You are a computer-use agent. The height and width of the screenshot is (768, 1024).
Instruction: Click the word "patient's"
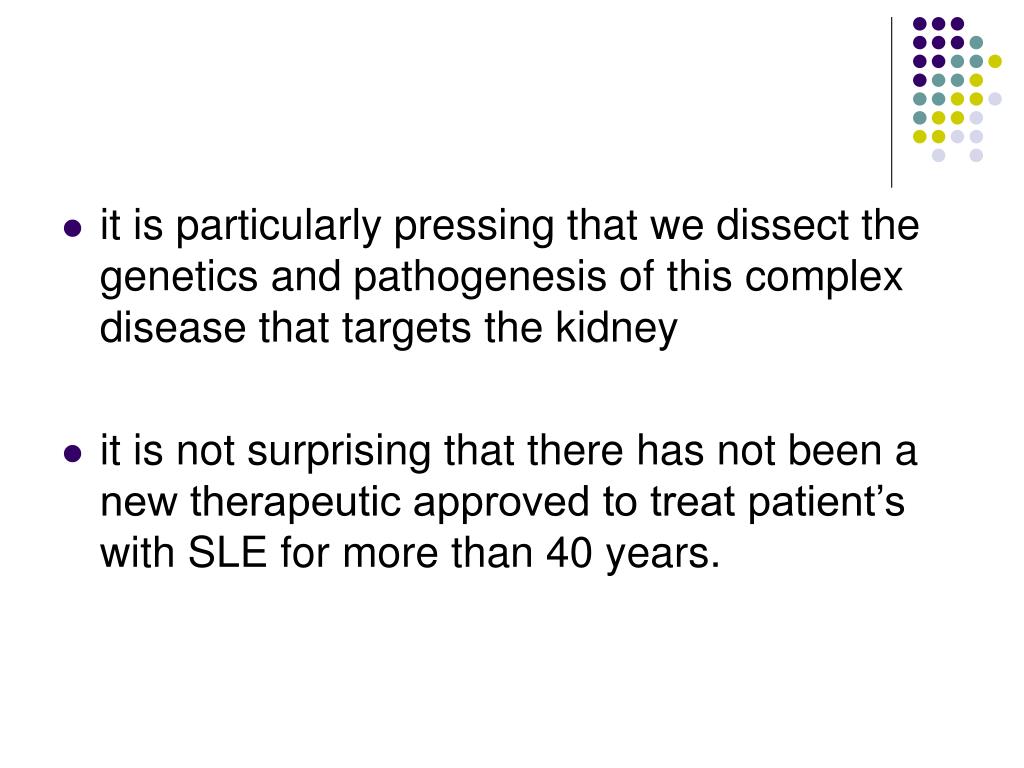click(x=826, y=502)
